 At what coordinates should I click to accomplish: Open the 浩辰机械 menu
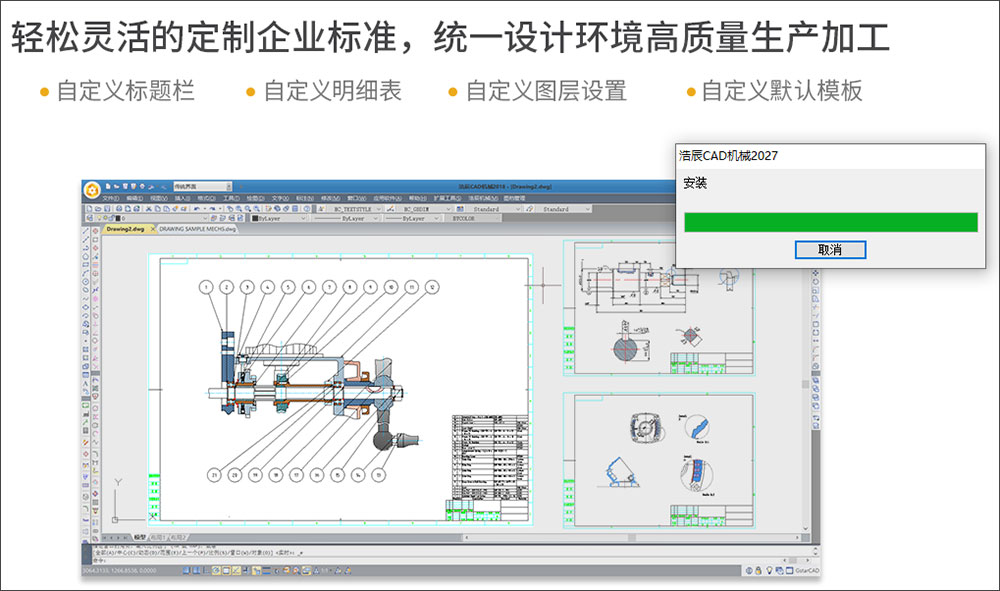(483, 198)
